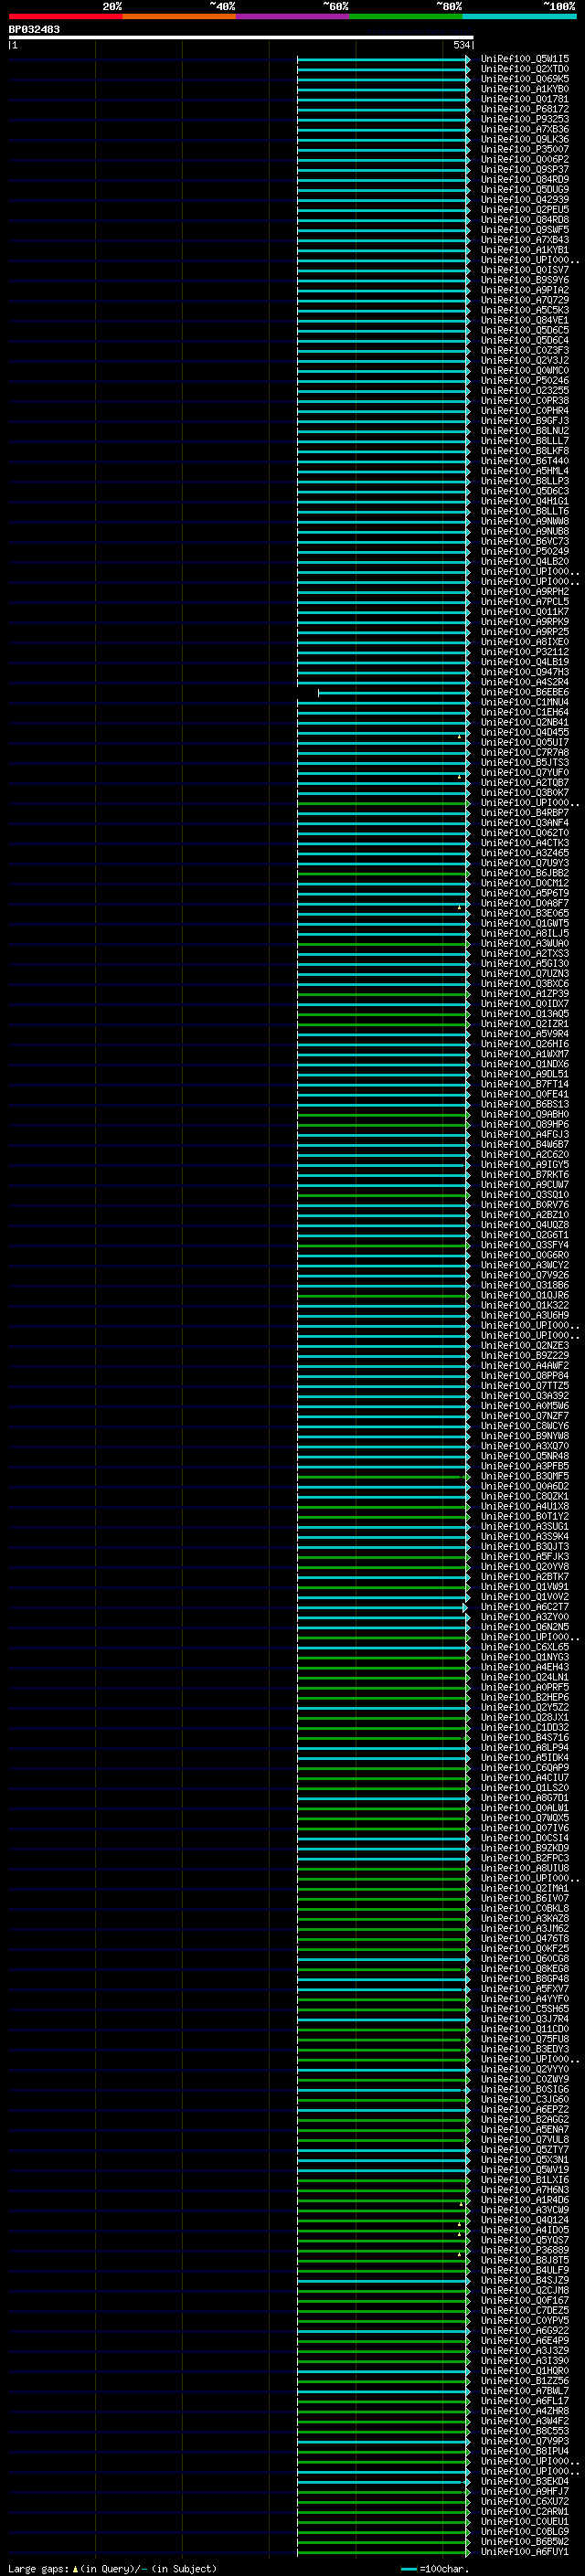Click the yellow gap marker on D0A8F7 row
Screen dimensions: 585x2576
[x=460, y=907]
